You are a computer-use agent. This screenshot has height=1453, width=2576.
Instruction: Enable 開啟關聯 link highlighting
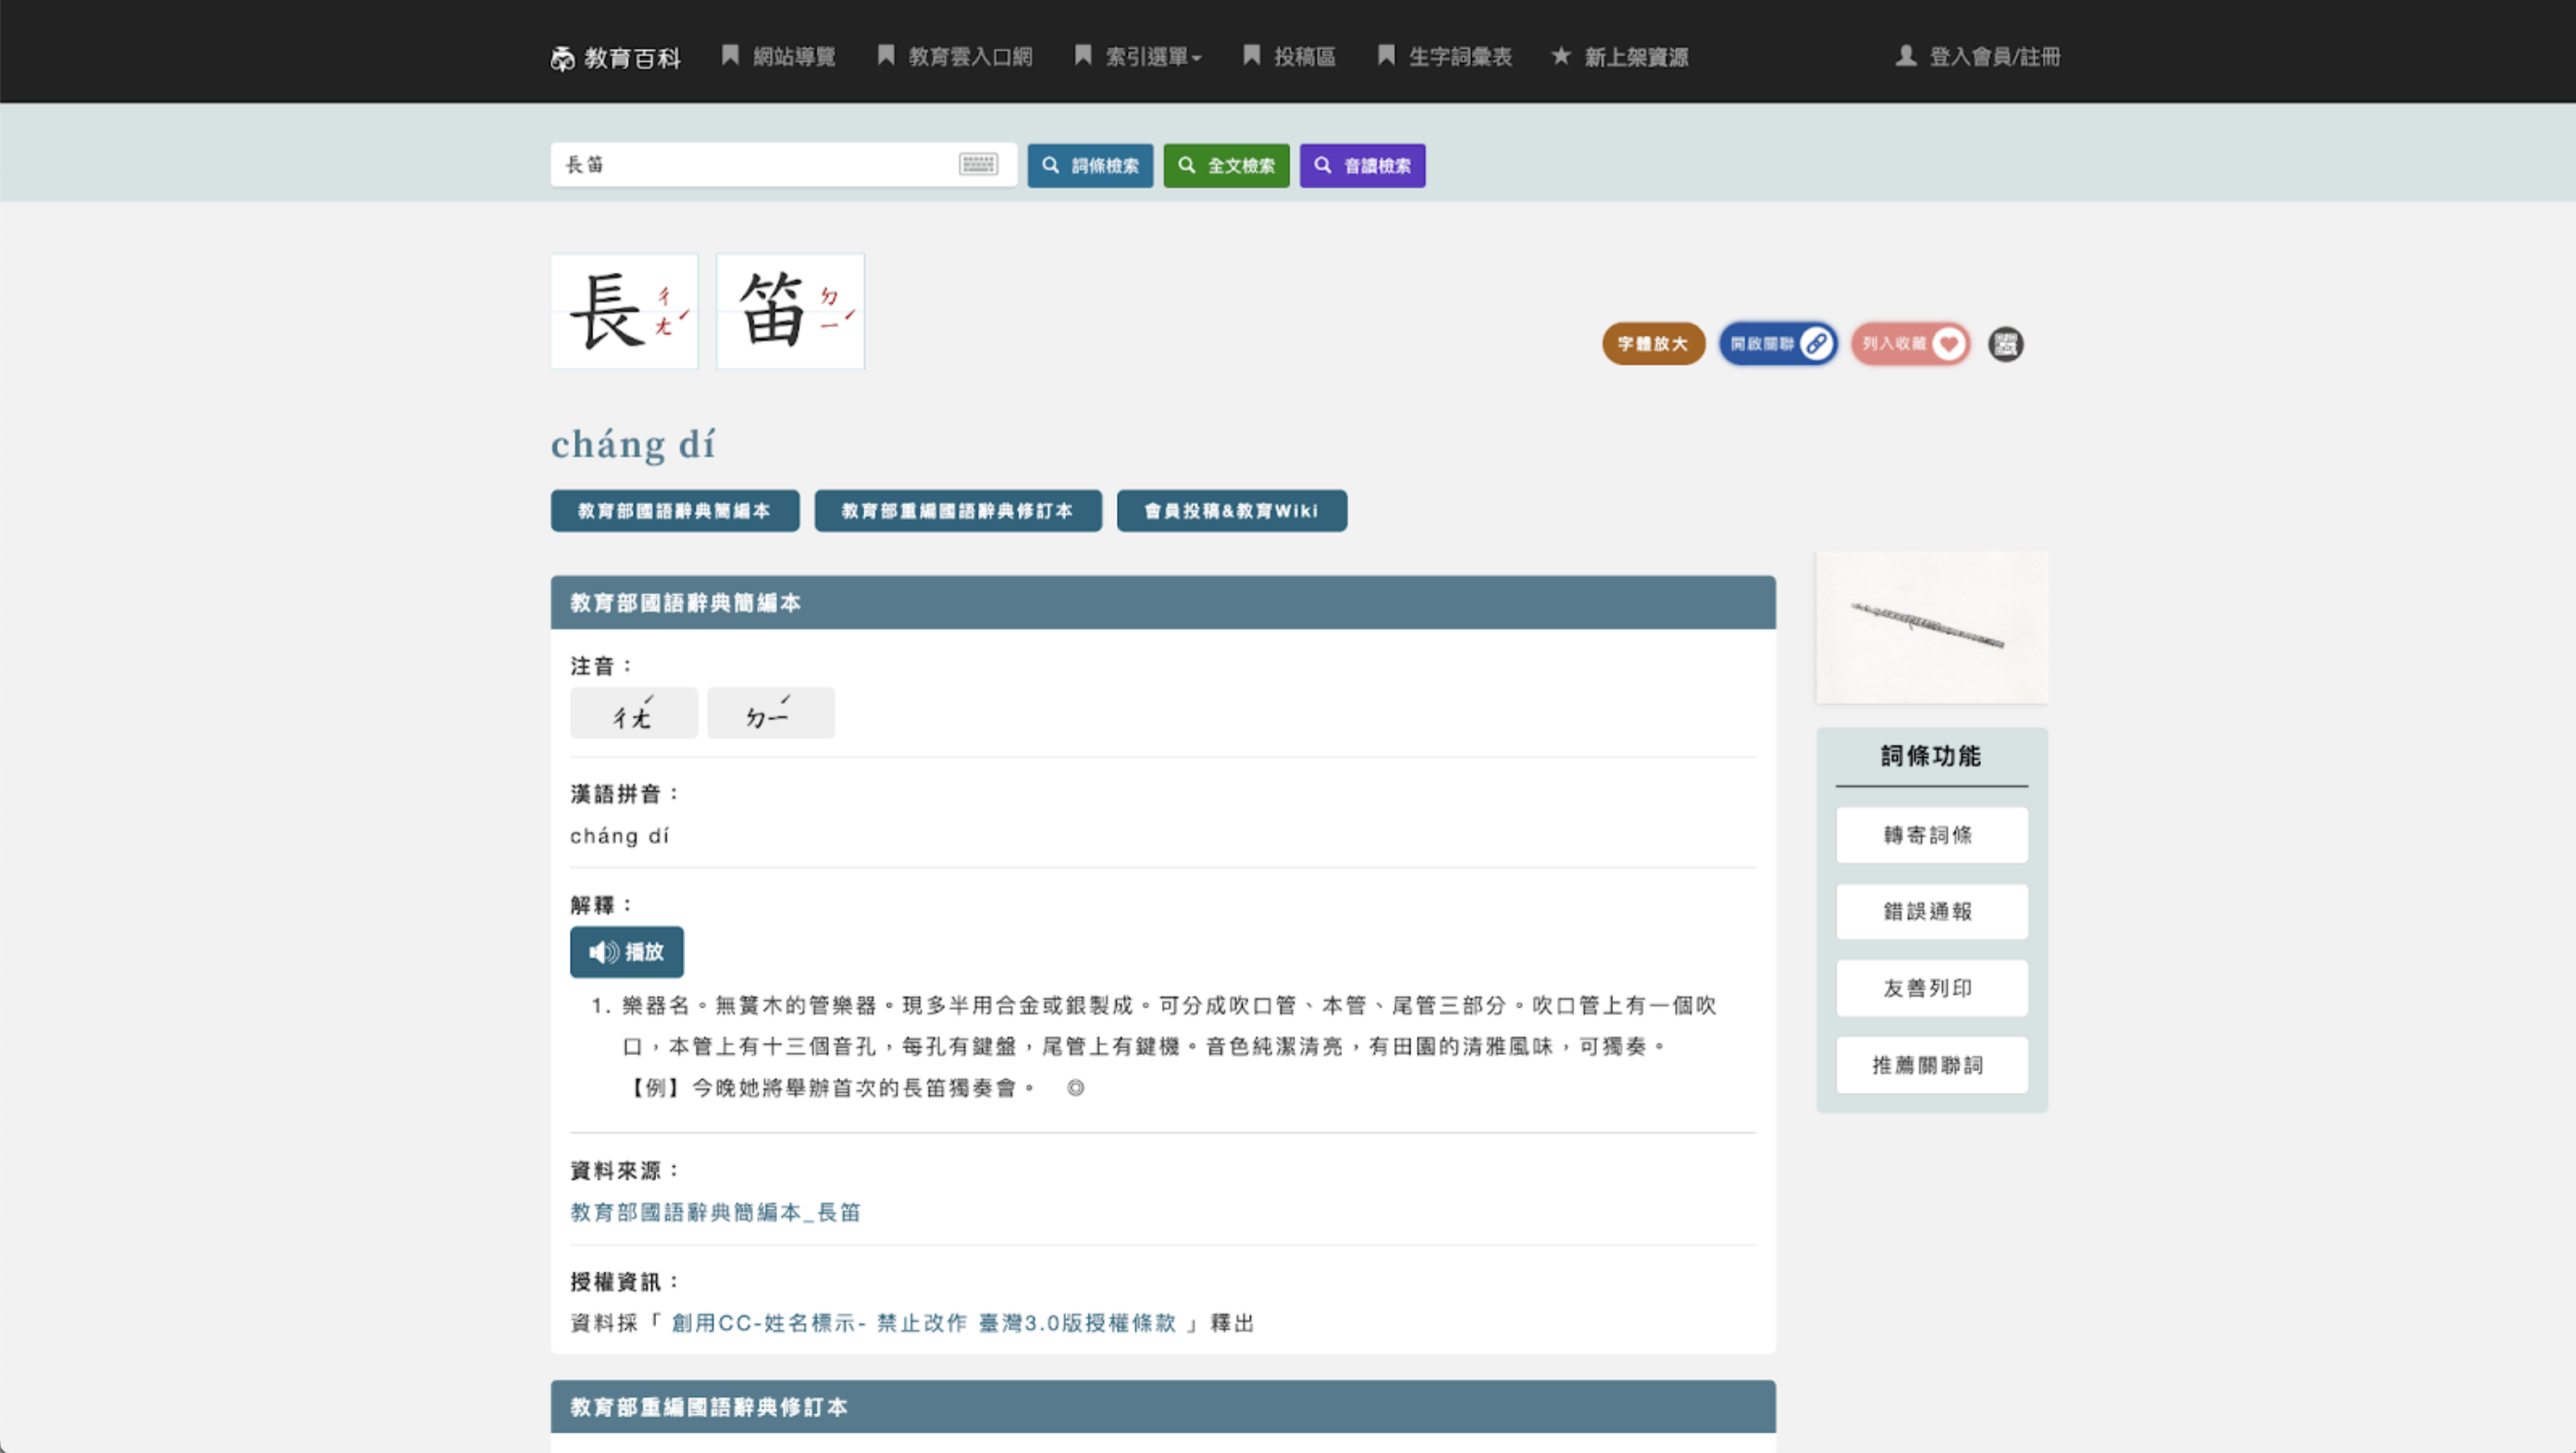coord(1778,344)
